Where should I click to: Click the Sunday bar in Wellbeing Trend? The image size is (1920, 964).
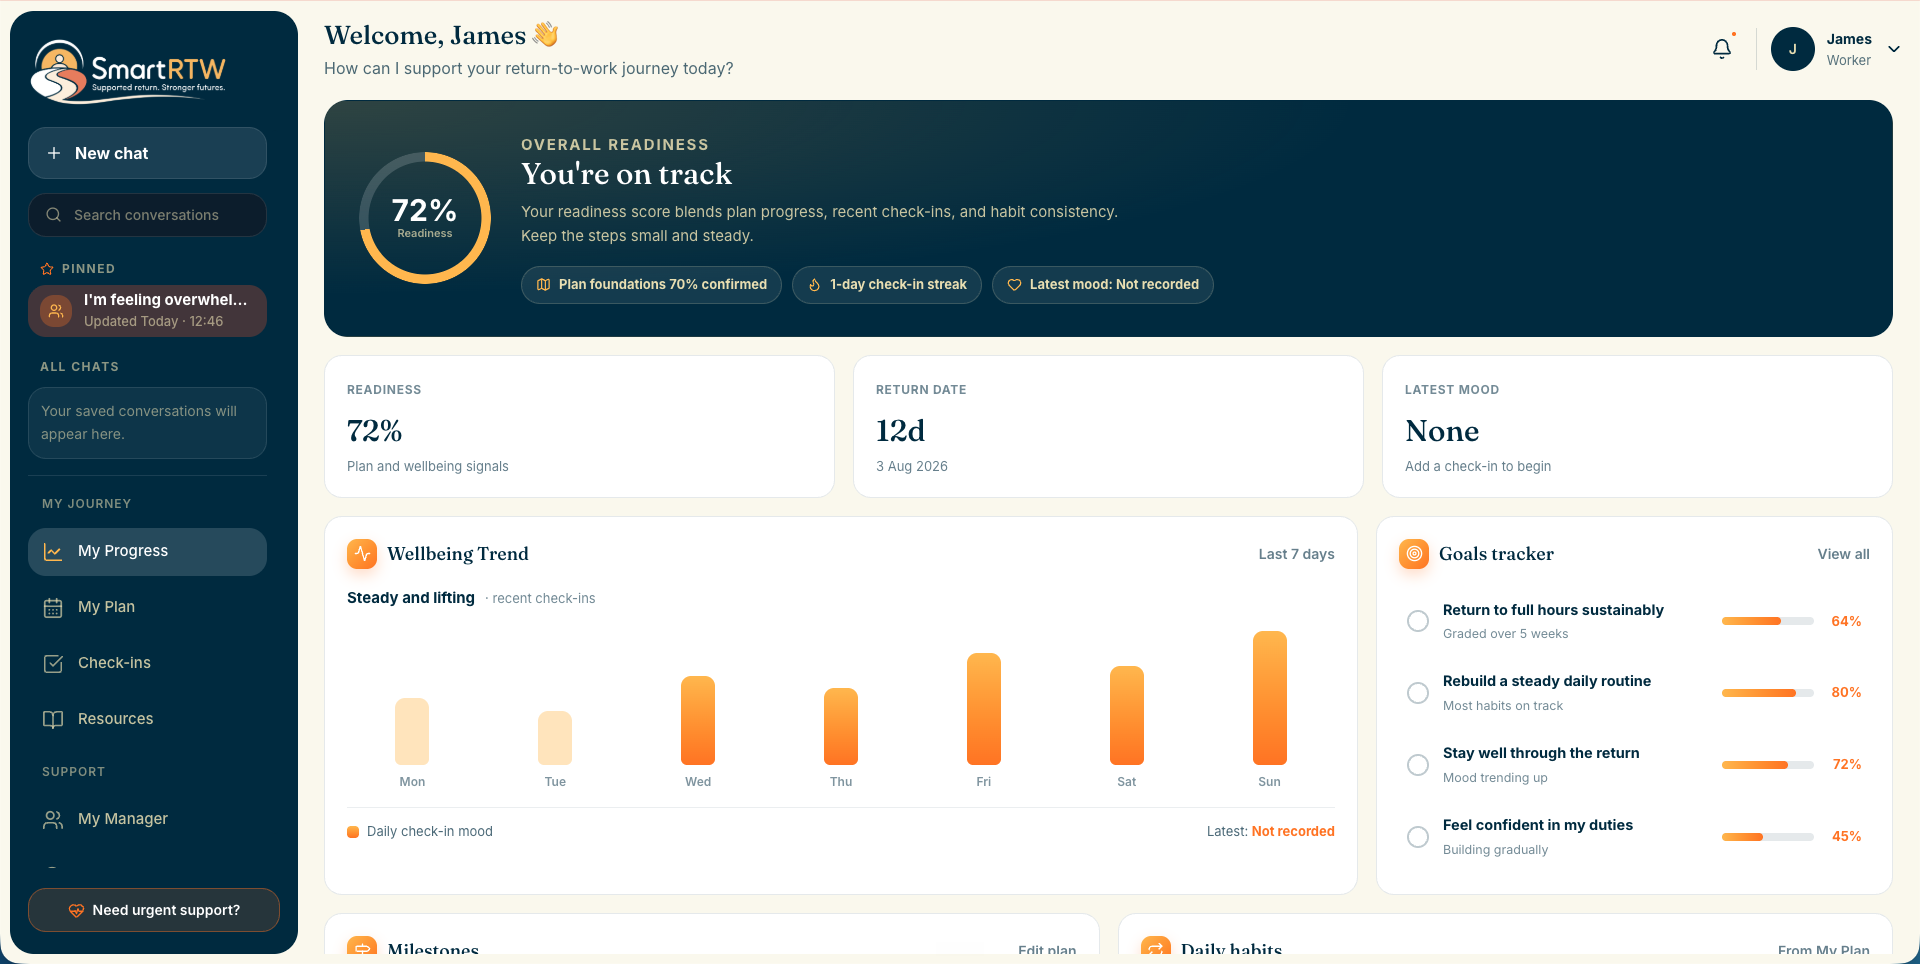pos(1270,698)
